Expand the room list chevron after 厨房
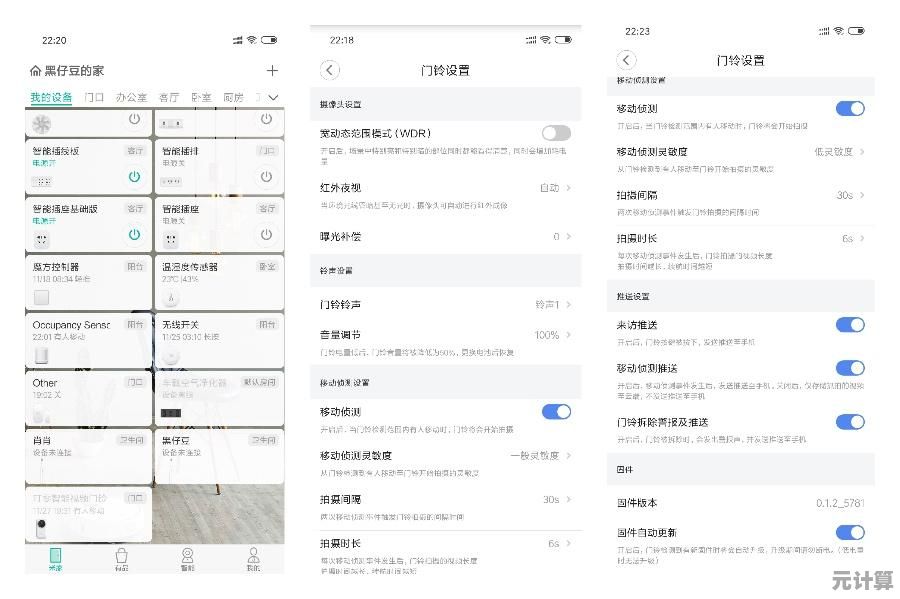This screenshot has height=599, width=900. coord(273,98)
